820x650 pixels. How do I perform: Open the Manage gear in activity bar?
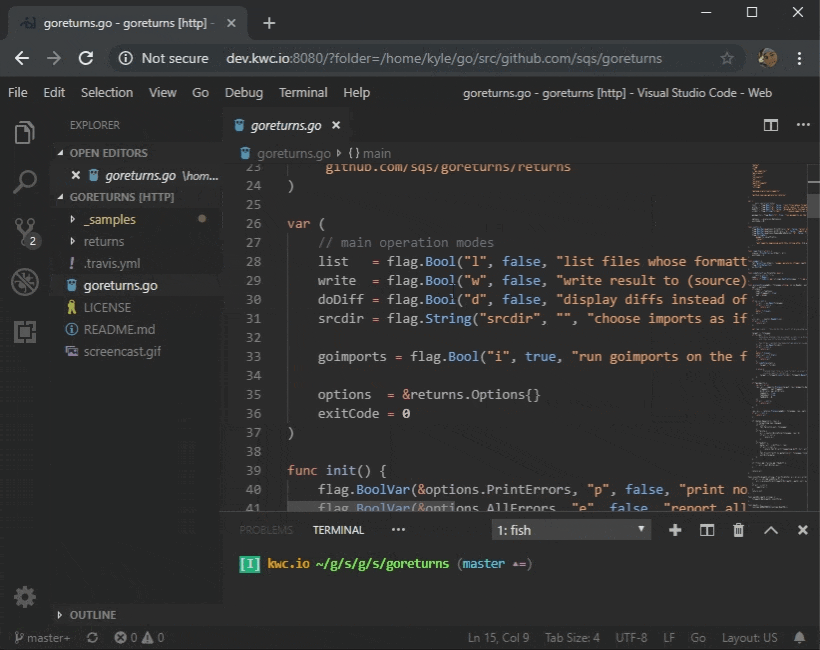(x=25, y=597)
